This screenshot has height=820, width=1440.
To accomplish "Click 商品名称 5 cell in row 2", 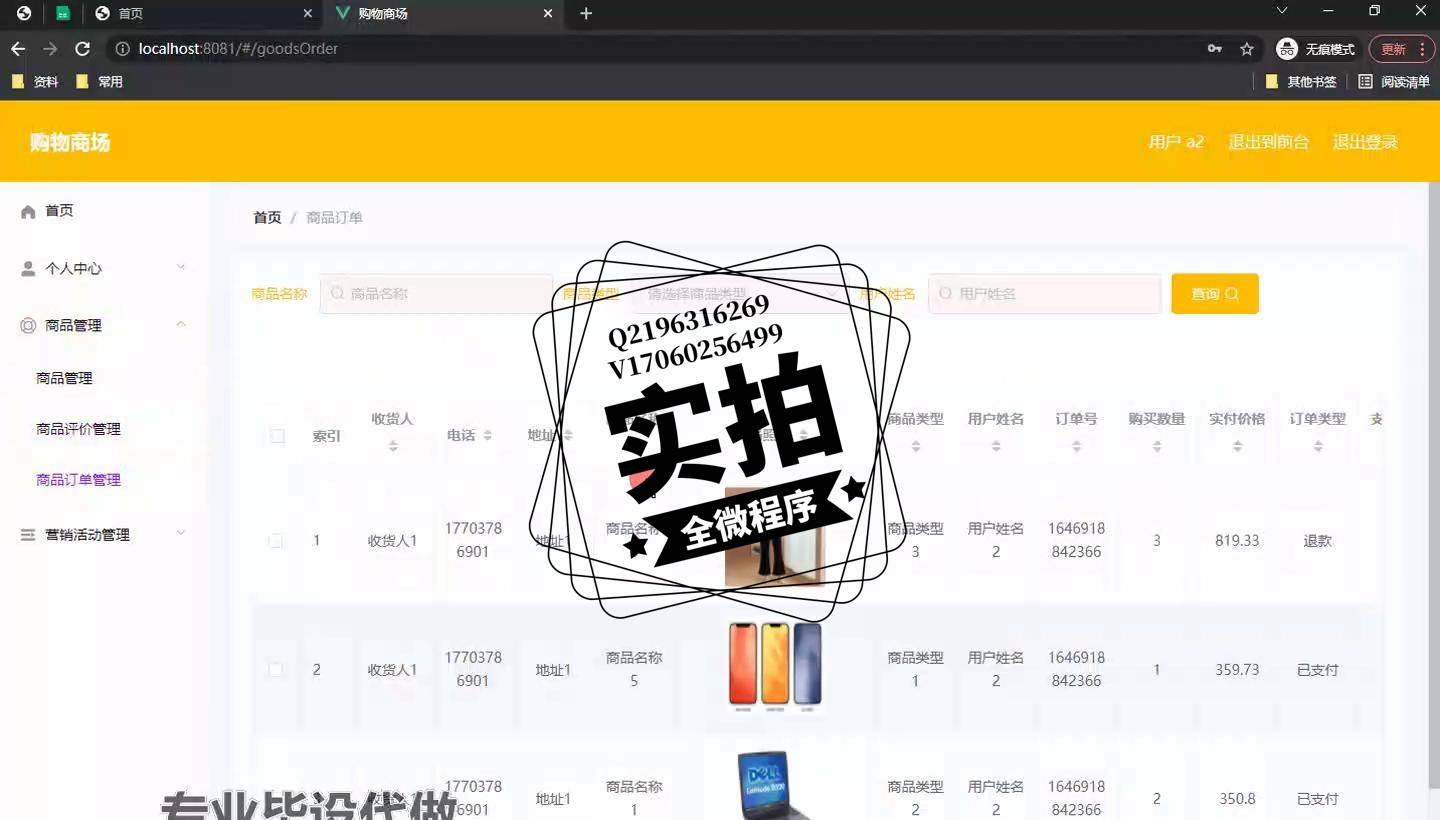I will pos(634,669).
